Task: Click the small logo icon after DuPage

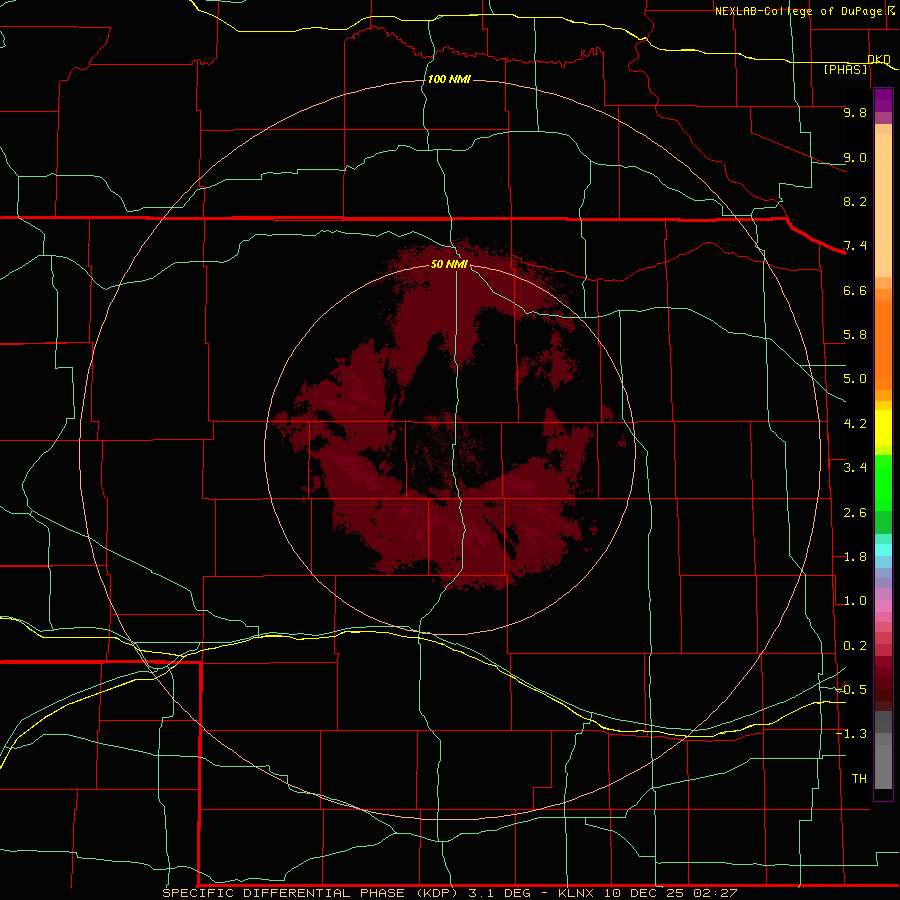Action: tap(890, 10)
